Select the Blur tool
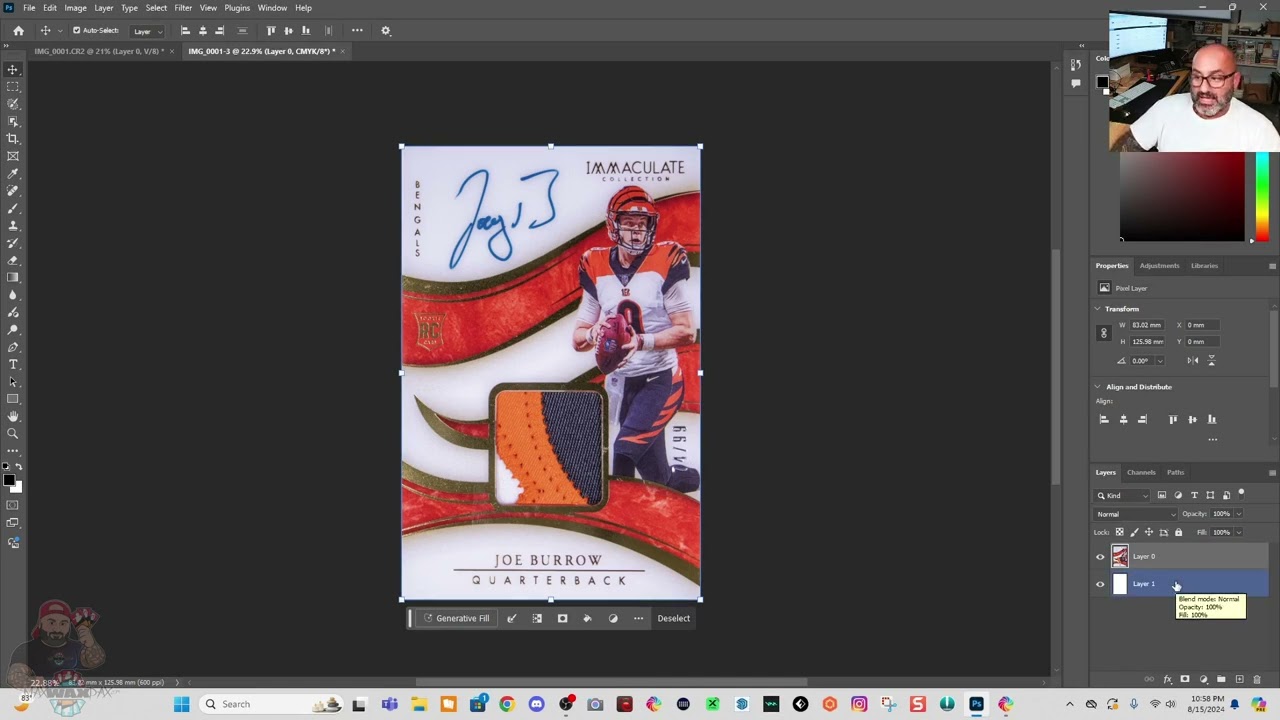The height and width of the screenshot is (720, 1280). click(x=13, y=295)
